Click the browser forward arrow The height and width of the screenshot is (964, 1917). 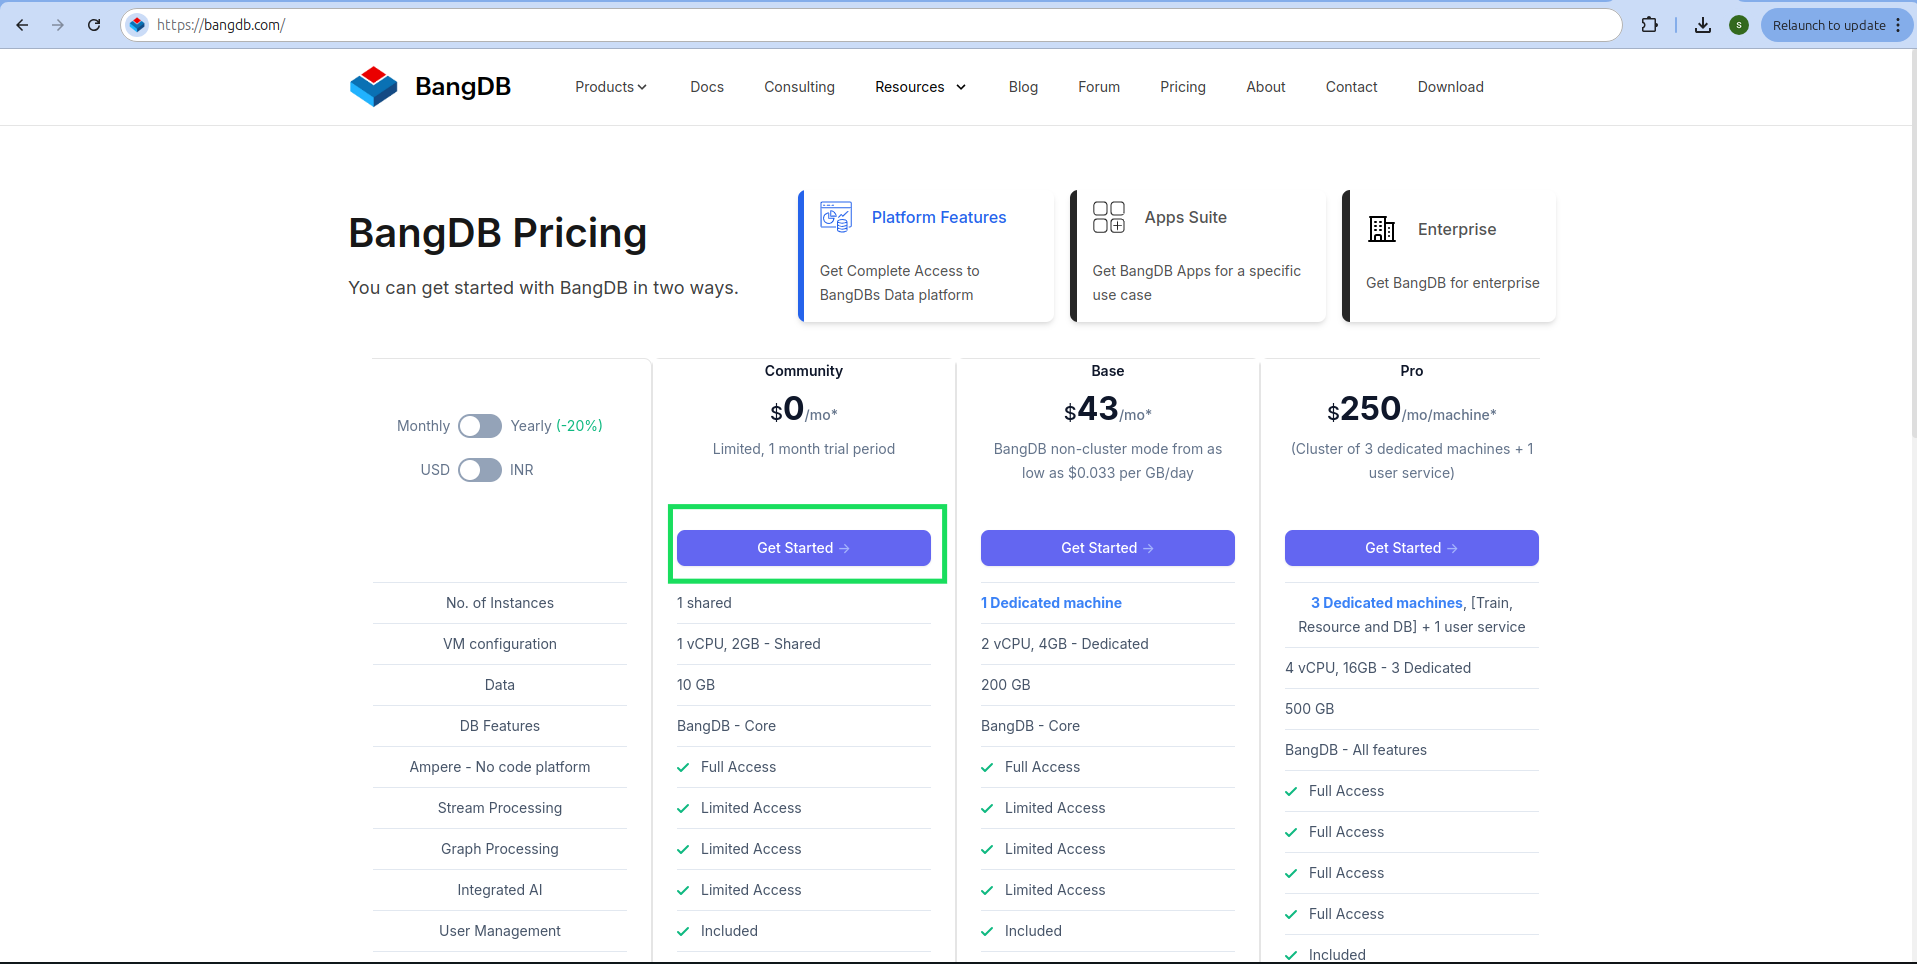[x=58, y=25]
